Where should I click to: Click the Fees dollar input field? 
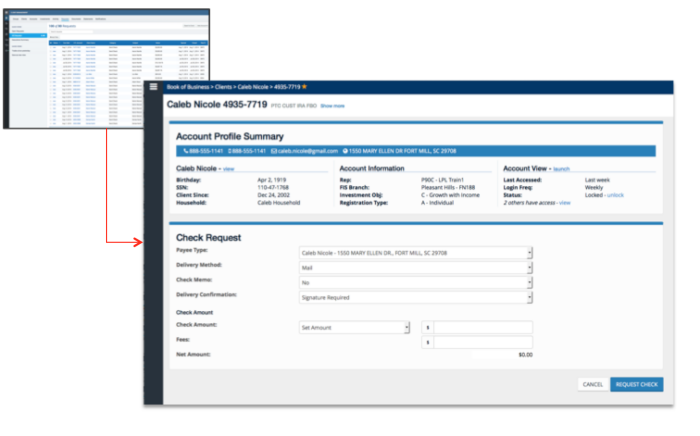(x=483, y=342)
